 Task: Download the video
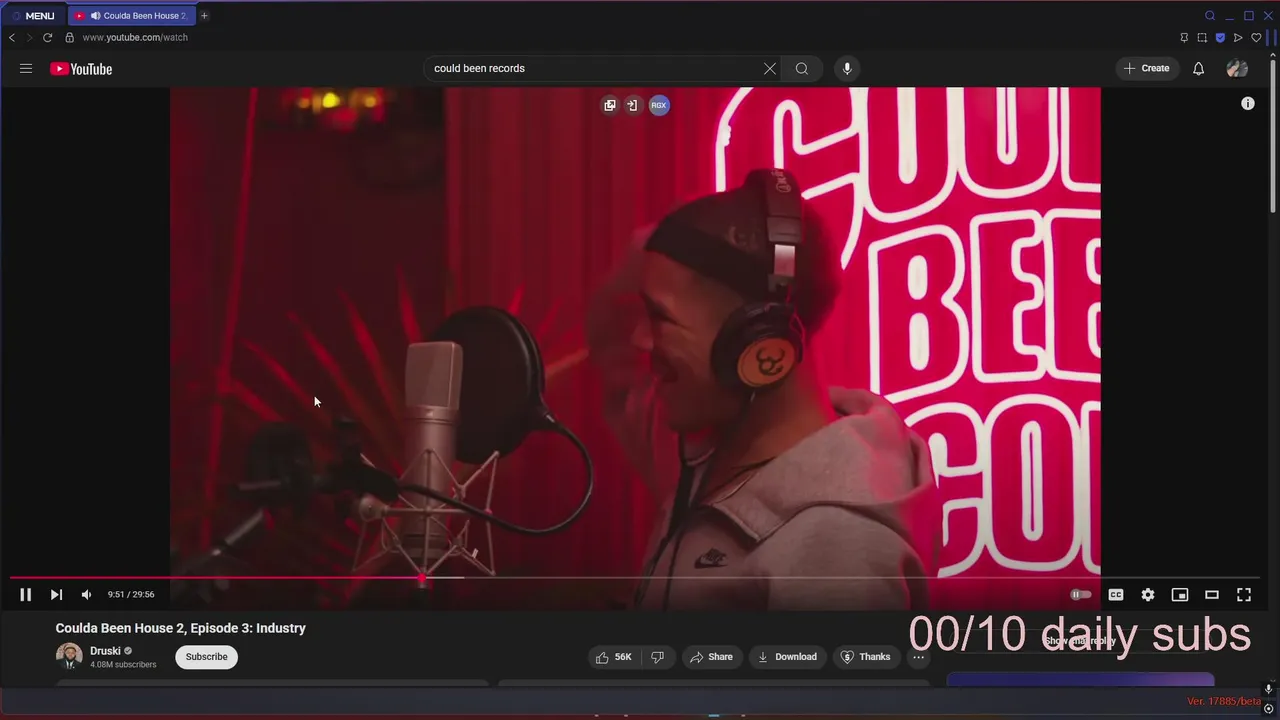pos(787,657)
